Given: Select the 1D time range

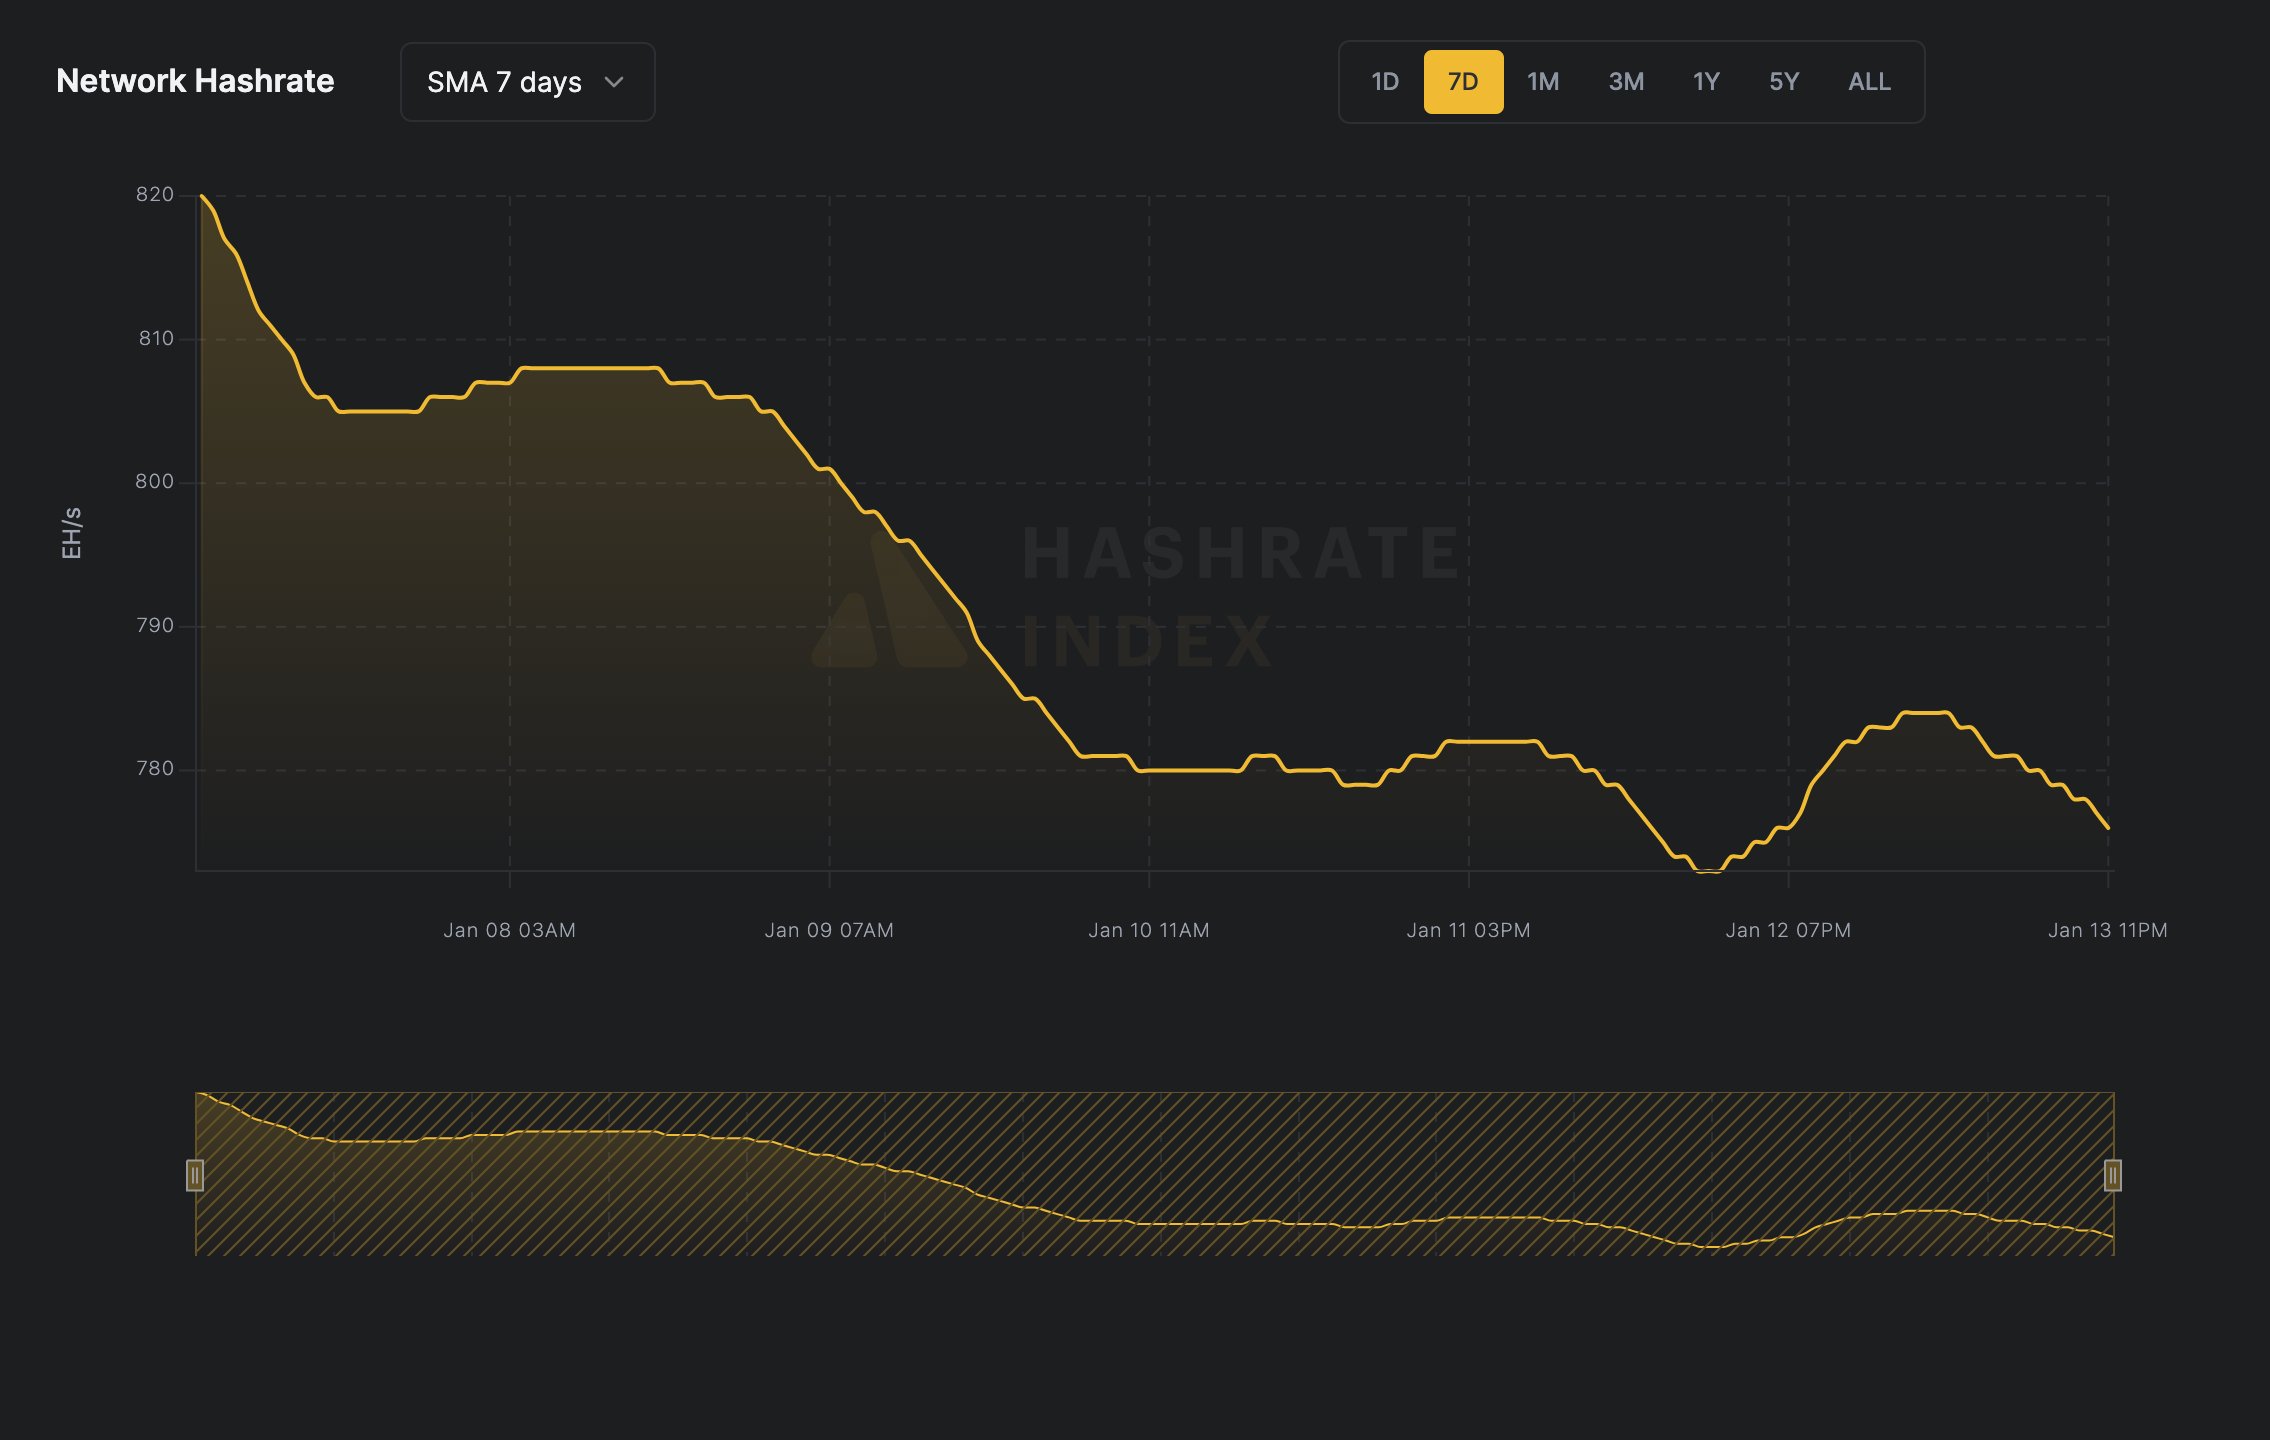Looking at the screenshot, I should click(x=1385, y=82).
